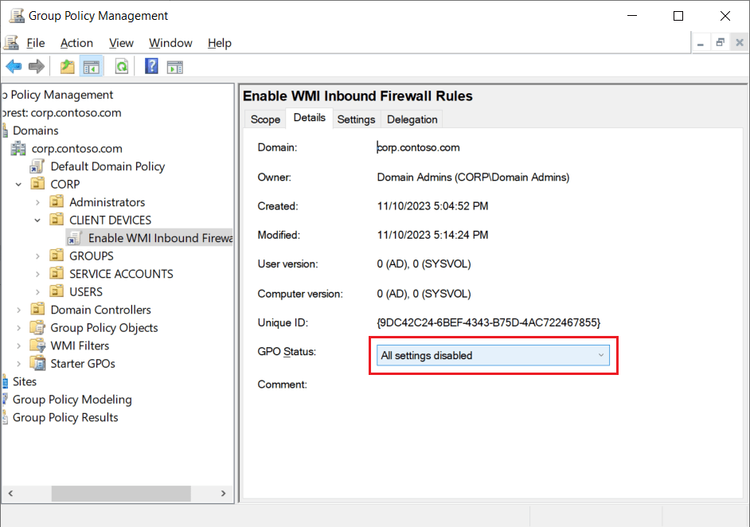750x527 pixels.
Task: Expand the SERVICE ACCOUNTS node chevron
Action: [x=37, y=274]
